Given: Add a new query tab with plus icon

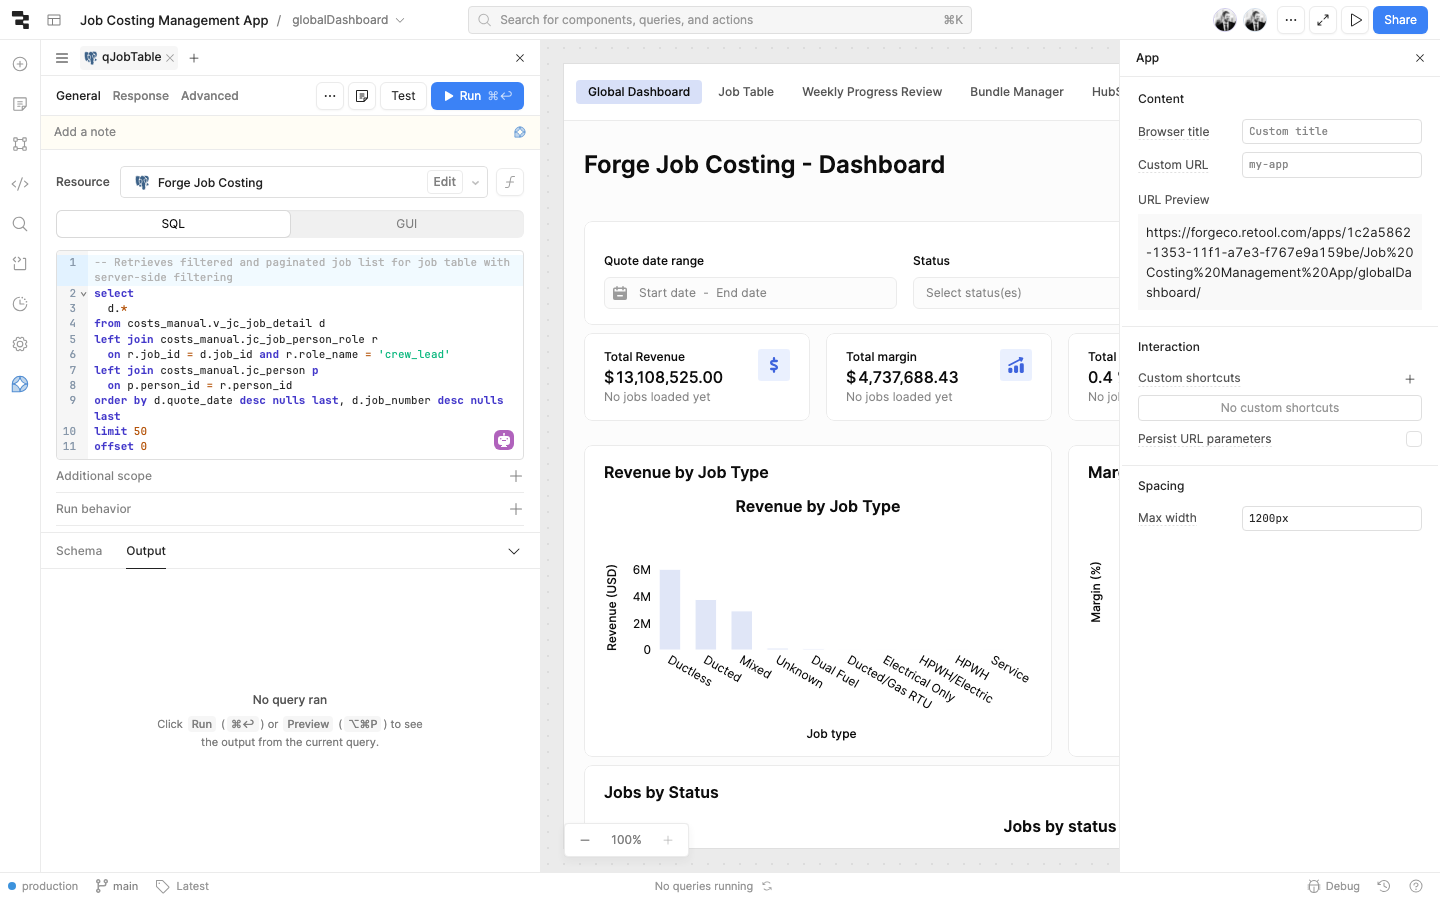Looking at the screenshot, I should [194, 58].
